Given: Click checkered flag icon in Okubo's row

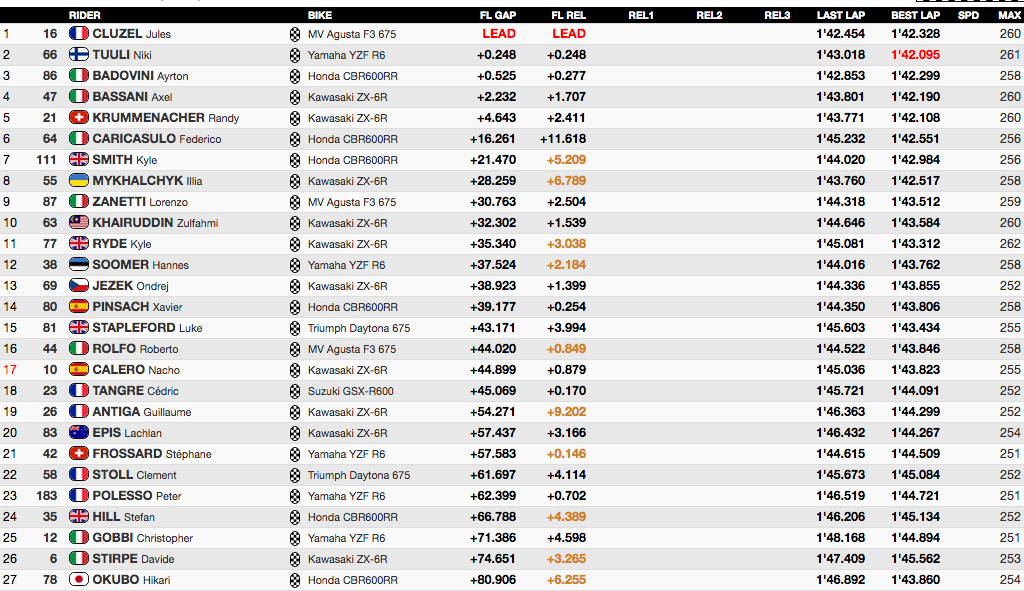Looking at the screenshot, I should 295,580.
